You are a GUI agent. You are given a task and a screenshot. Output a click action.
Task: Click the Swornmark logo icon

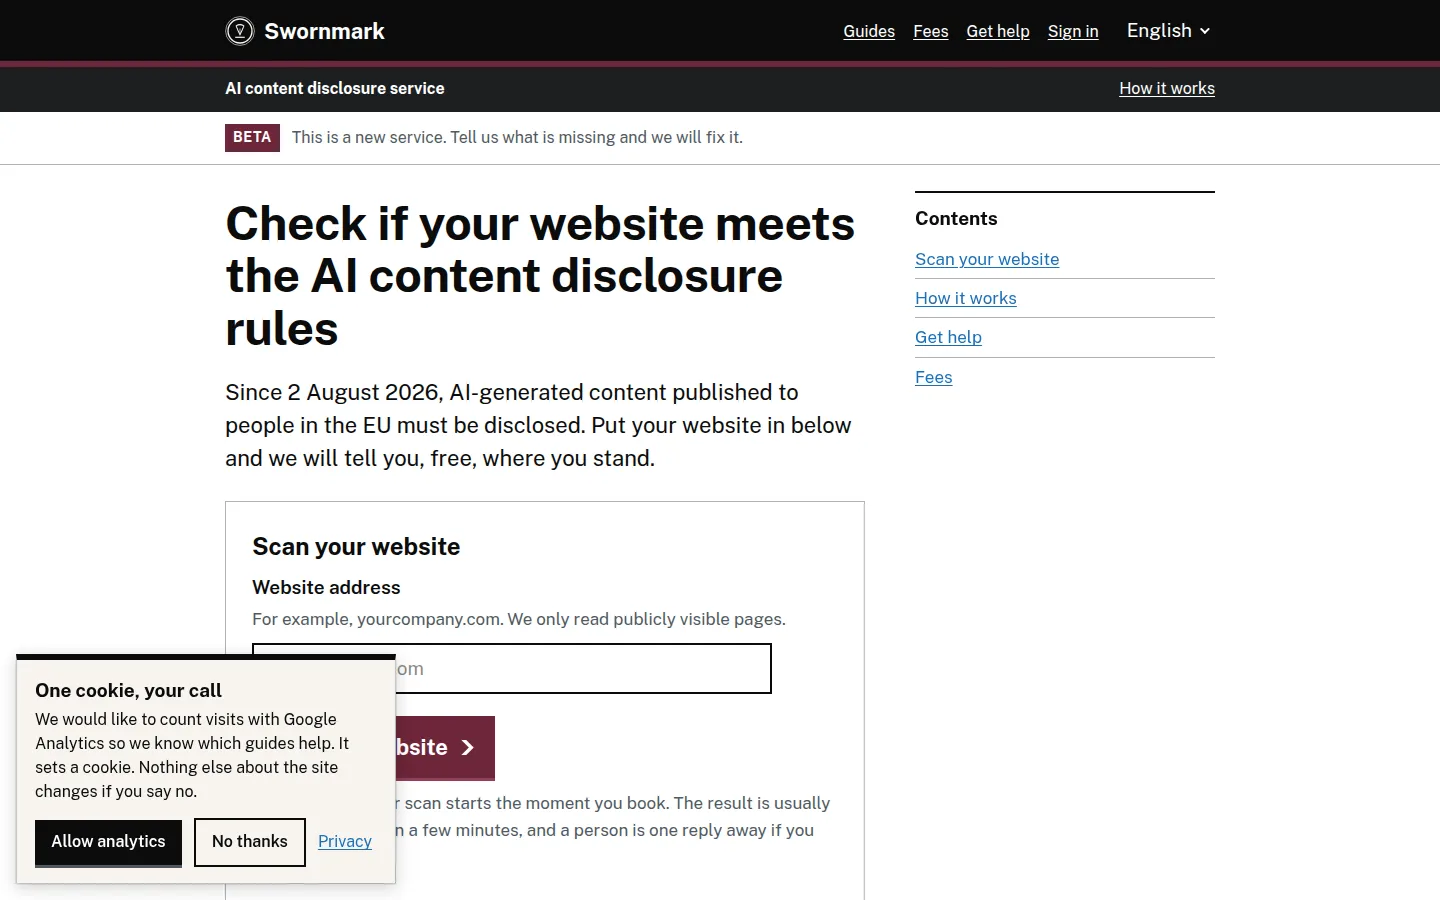(240, 31)
